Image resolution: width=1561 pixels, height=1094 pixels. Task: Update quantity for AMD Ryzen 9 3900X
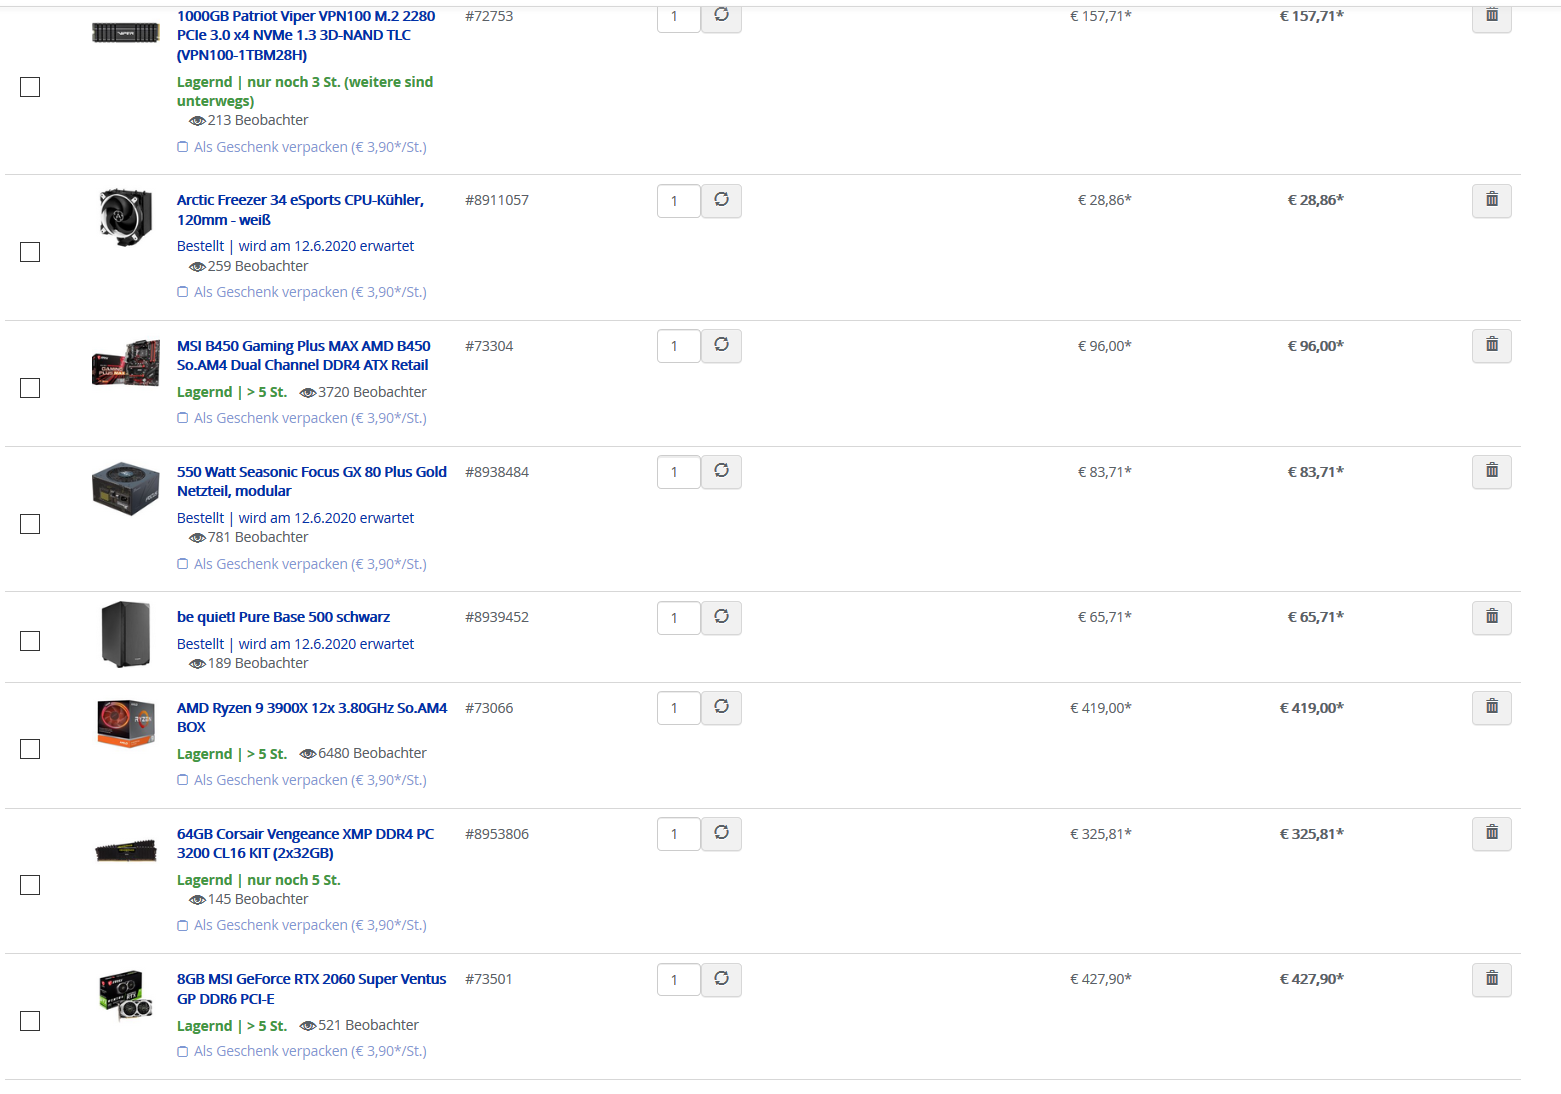coord(721,708)
